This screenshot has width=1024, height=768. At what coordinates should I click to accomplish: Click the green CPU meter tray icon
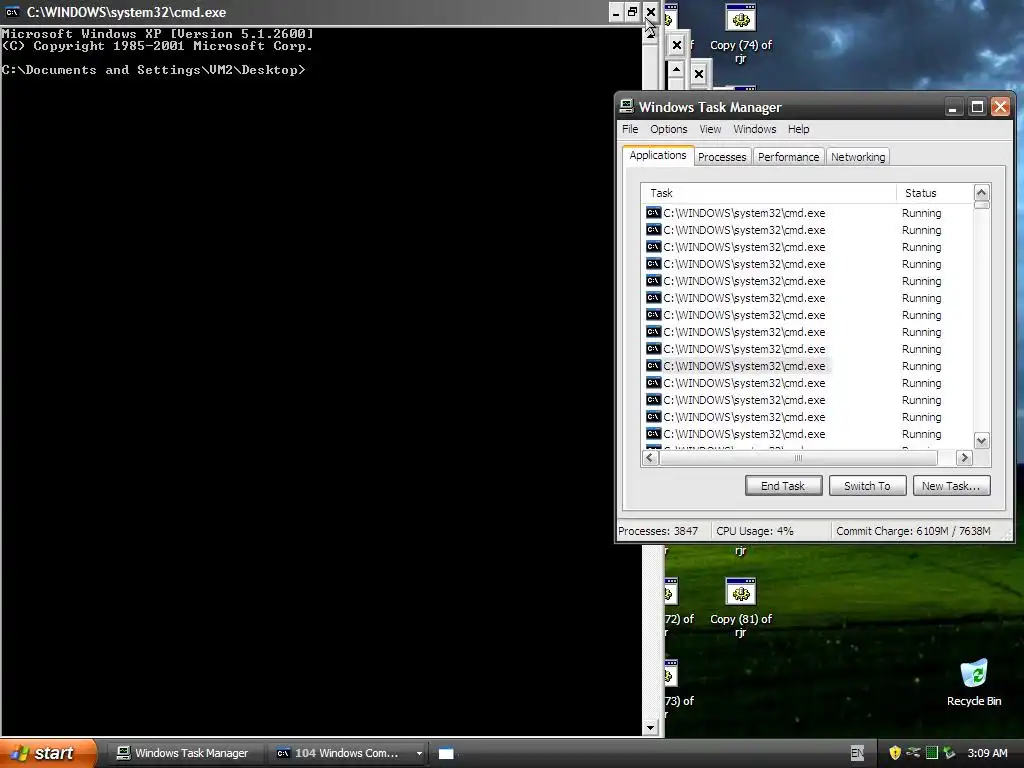(932, 753)
